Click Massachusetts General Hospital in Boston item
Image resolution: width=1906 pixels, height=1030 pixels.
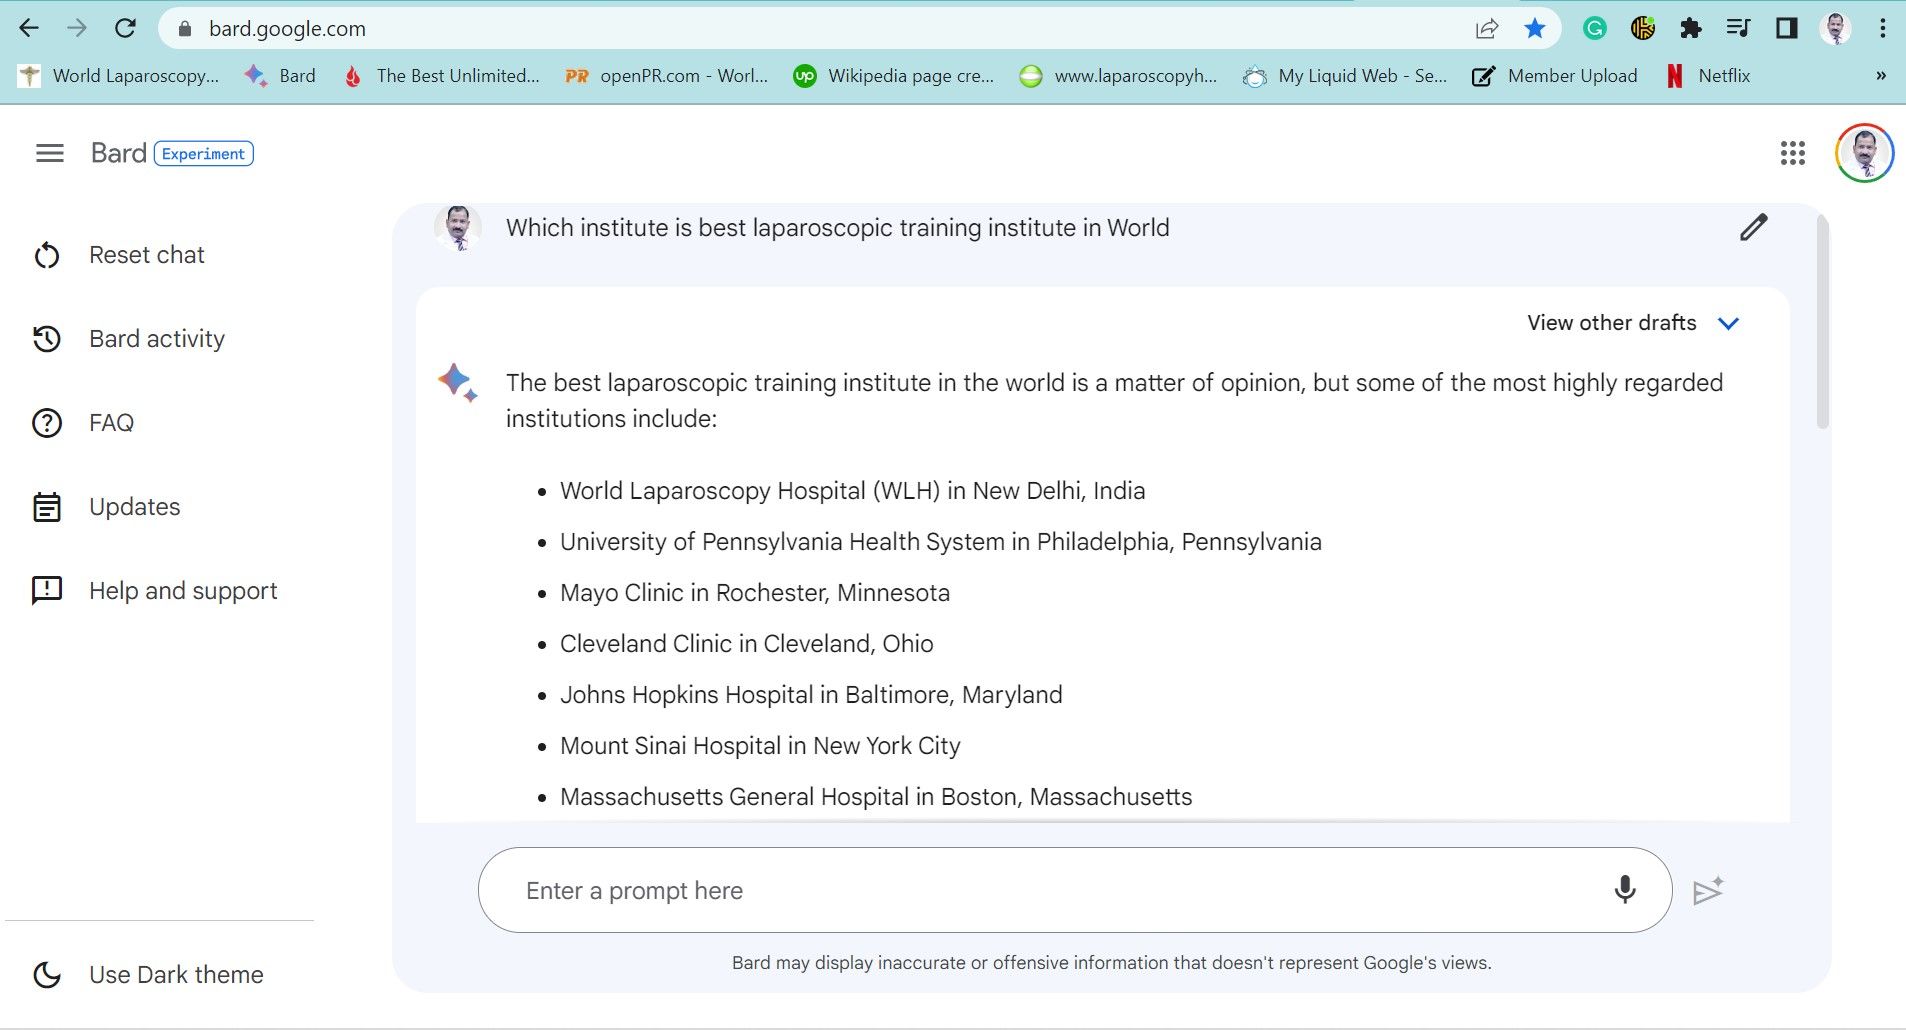coord(876,797)
